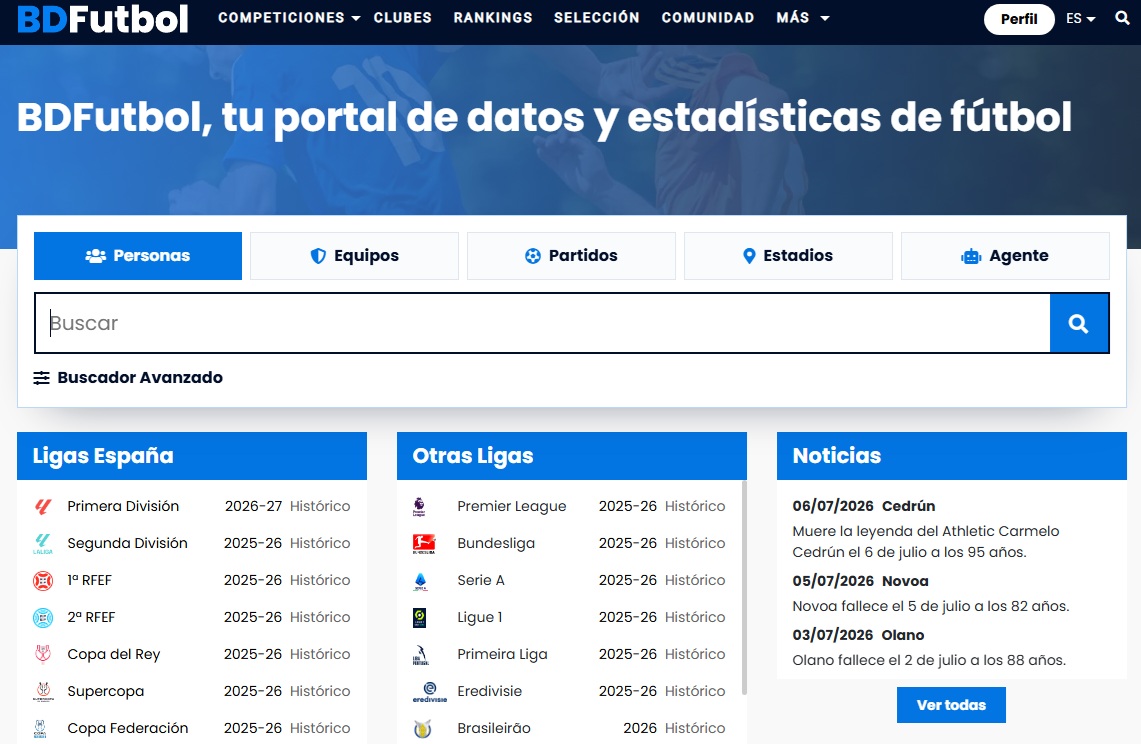
Task: Open the Primeira Liga link
Action: coord(502,654)
